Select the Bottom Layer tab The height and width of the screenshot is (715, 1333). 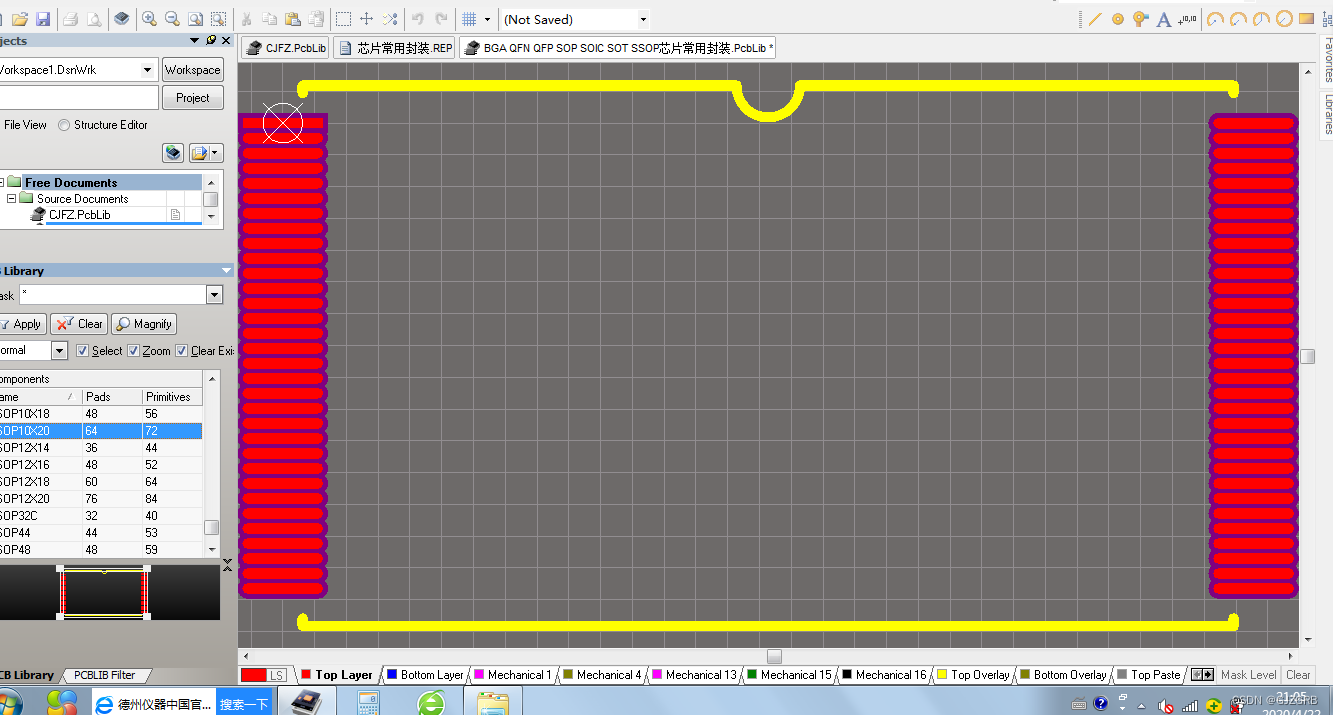click(x=425, y=675)
